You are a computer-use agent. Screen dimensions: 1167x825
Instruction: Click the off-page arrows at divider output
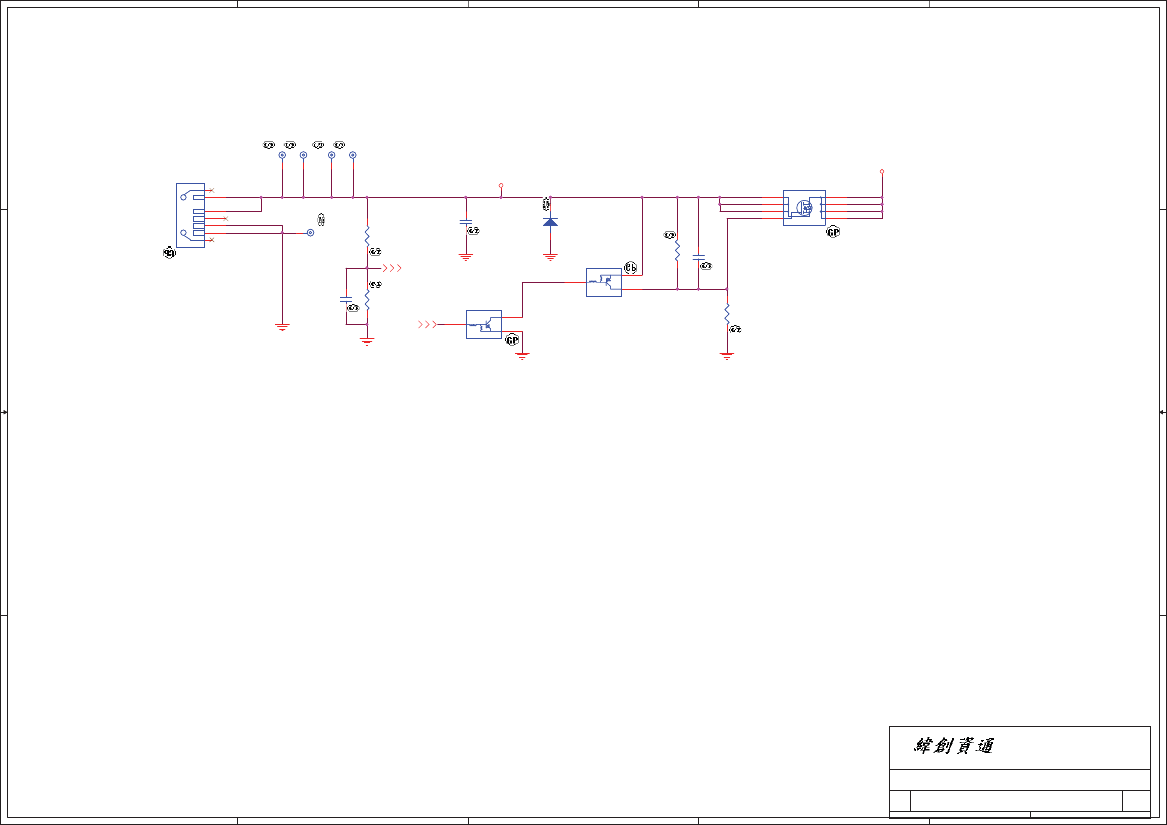[x=392, y=268]
